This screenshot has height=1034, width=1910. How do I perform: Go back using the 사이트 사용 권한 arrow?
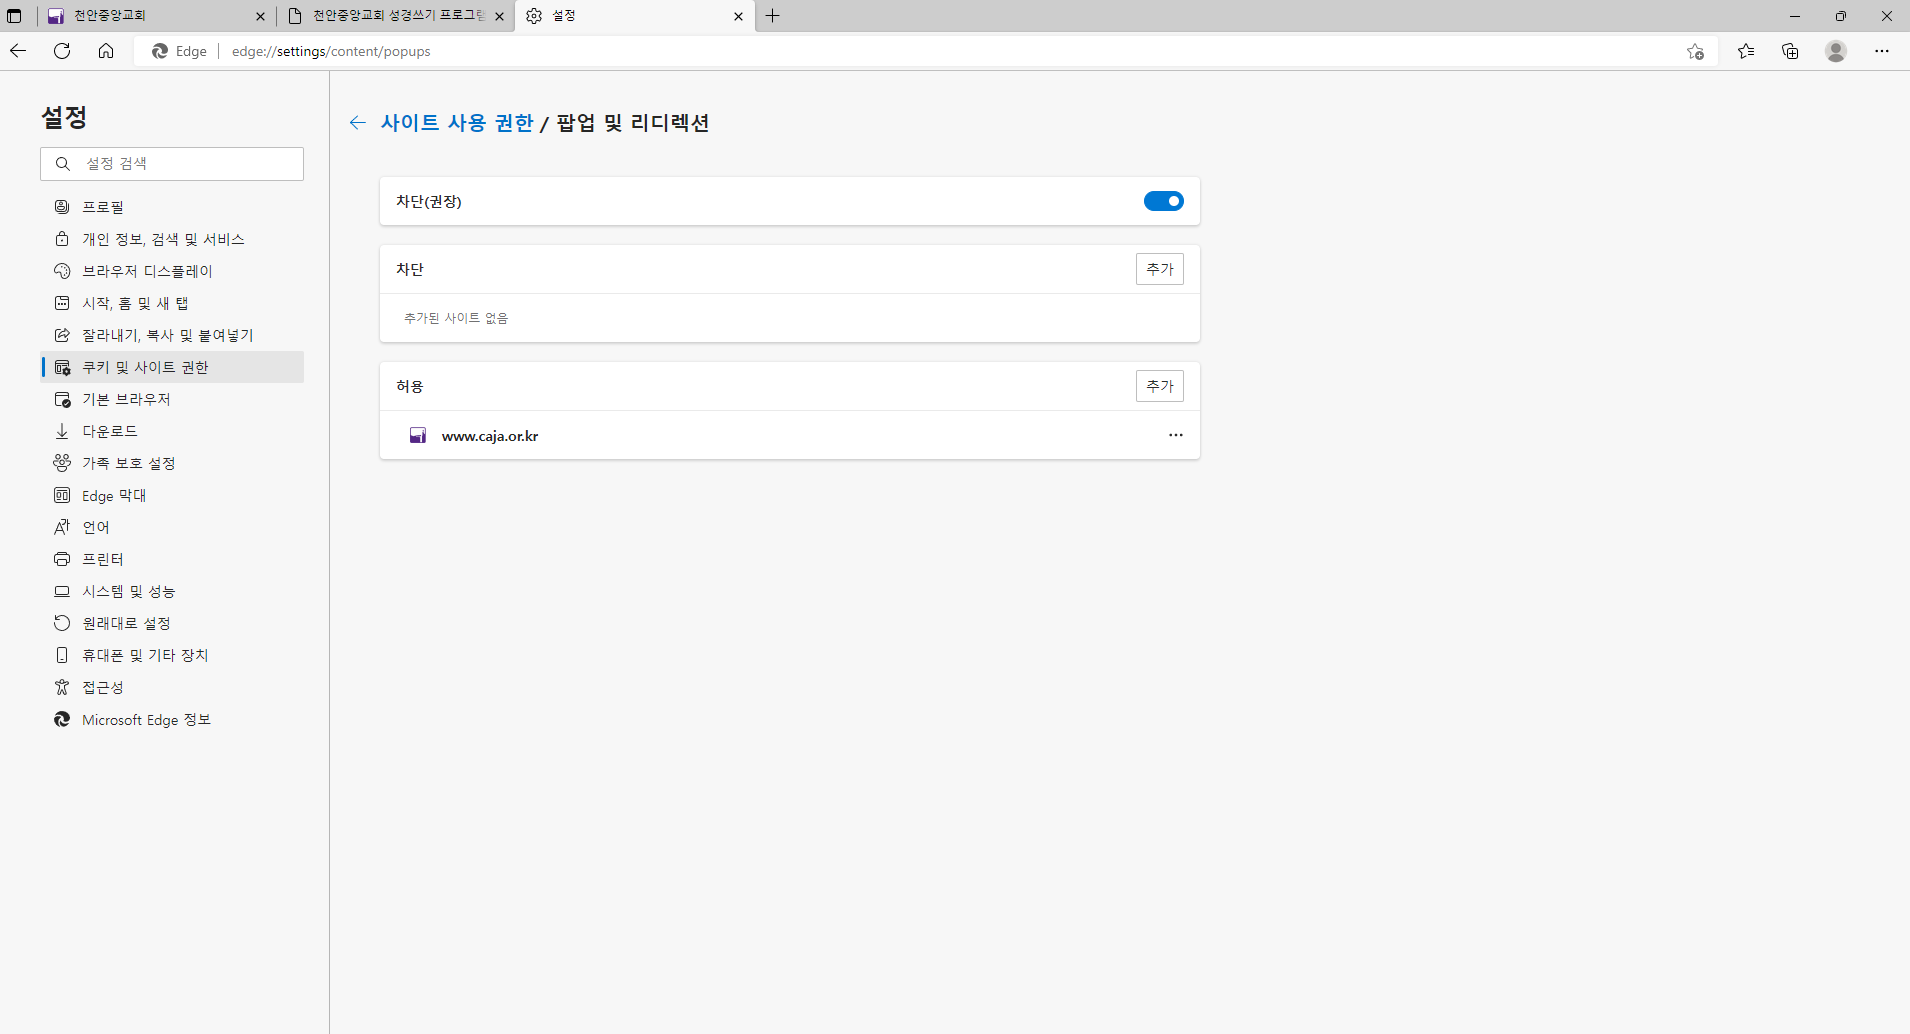pyautogui.click(x=357, y=123)
